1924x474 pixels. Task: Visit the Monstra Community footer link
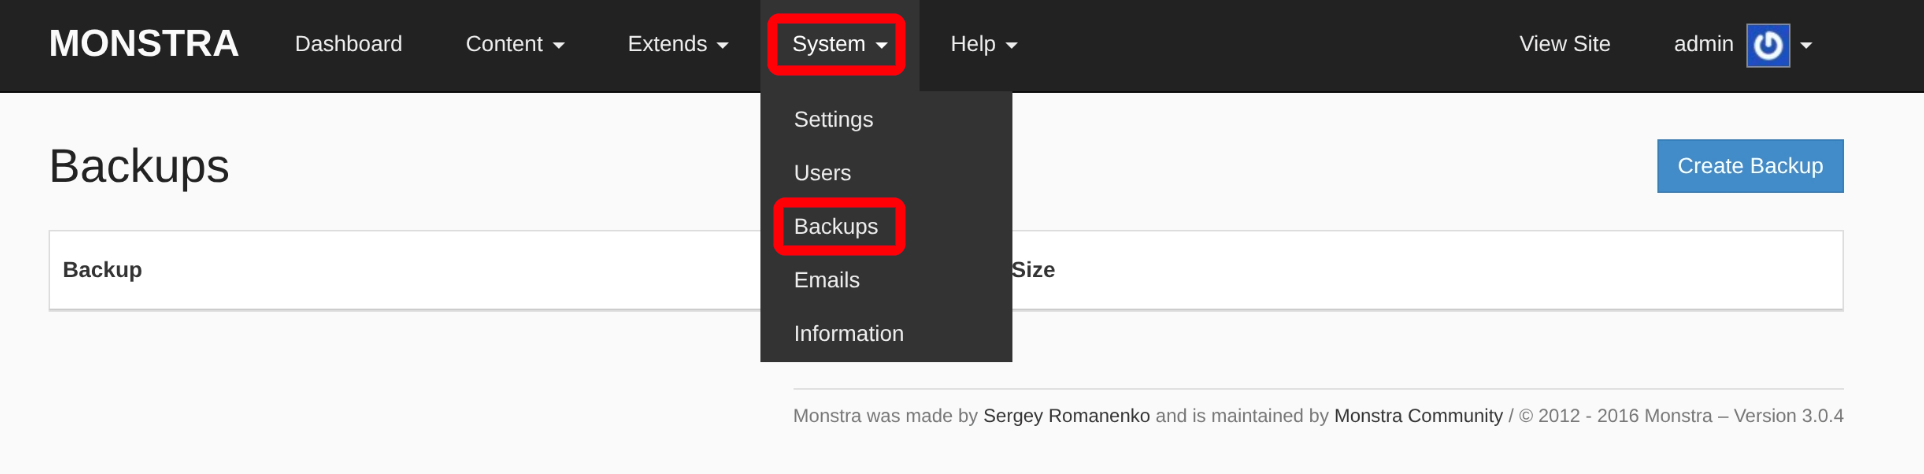(1418, 416)
